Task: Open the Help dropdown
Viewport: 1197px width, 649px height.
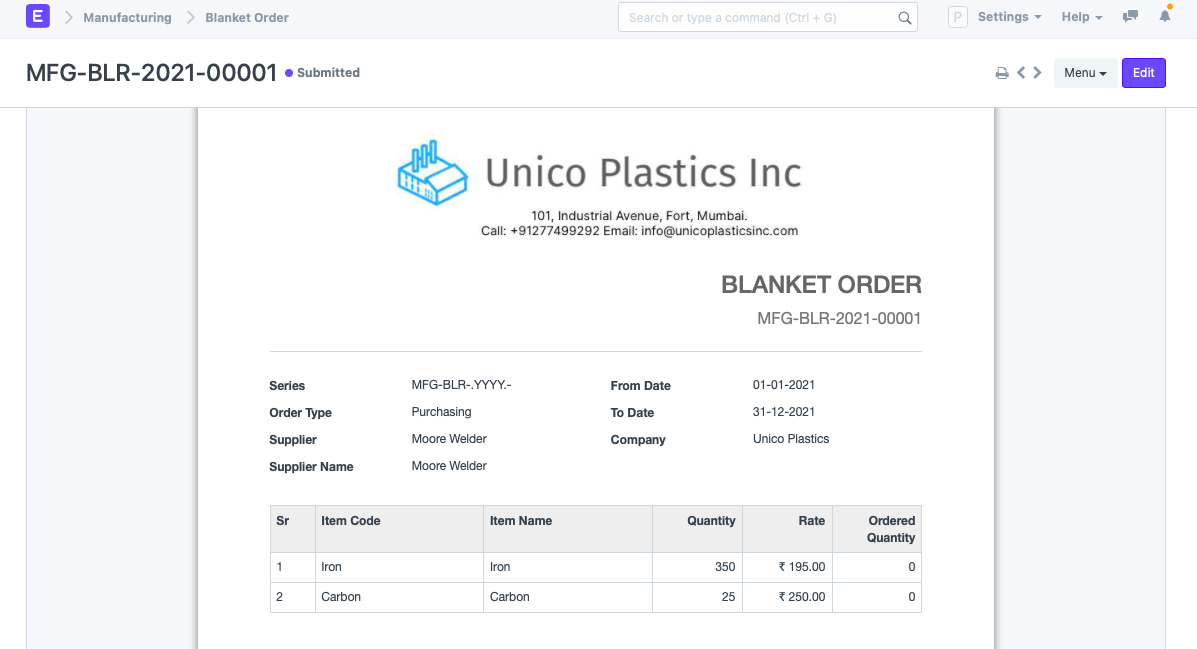Action: point(1082,17)
